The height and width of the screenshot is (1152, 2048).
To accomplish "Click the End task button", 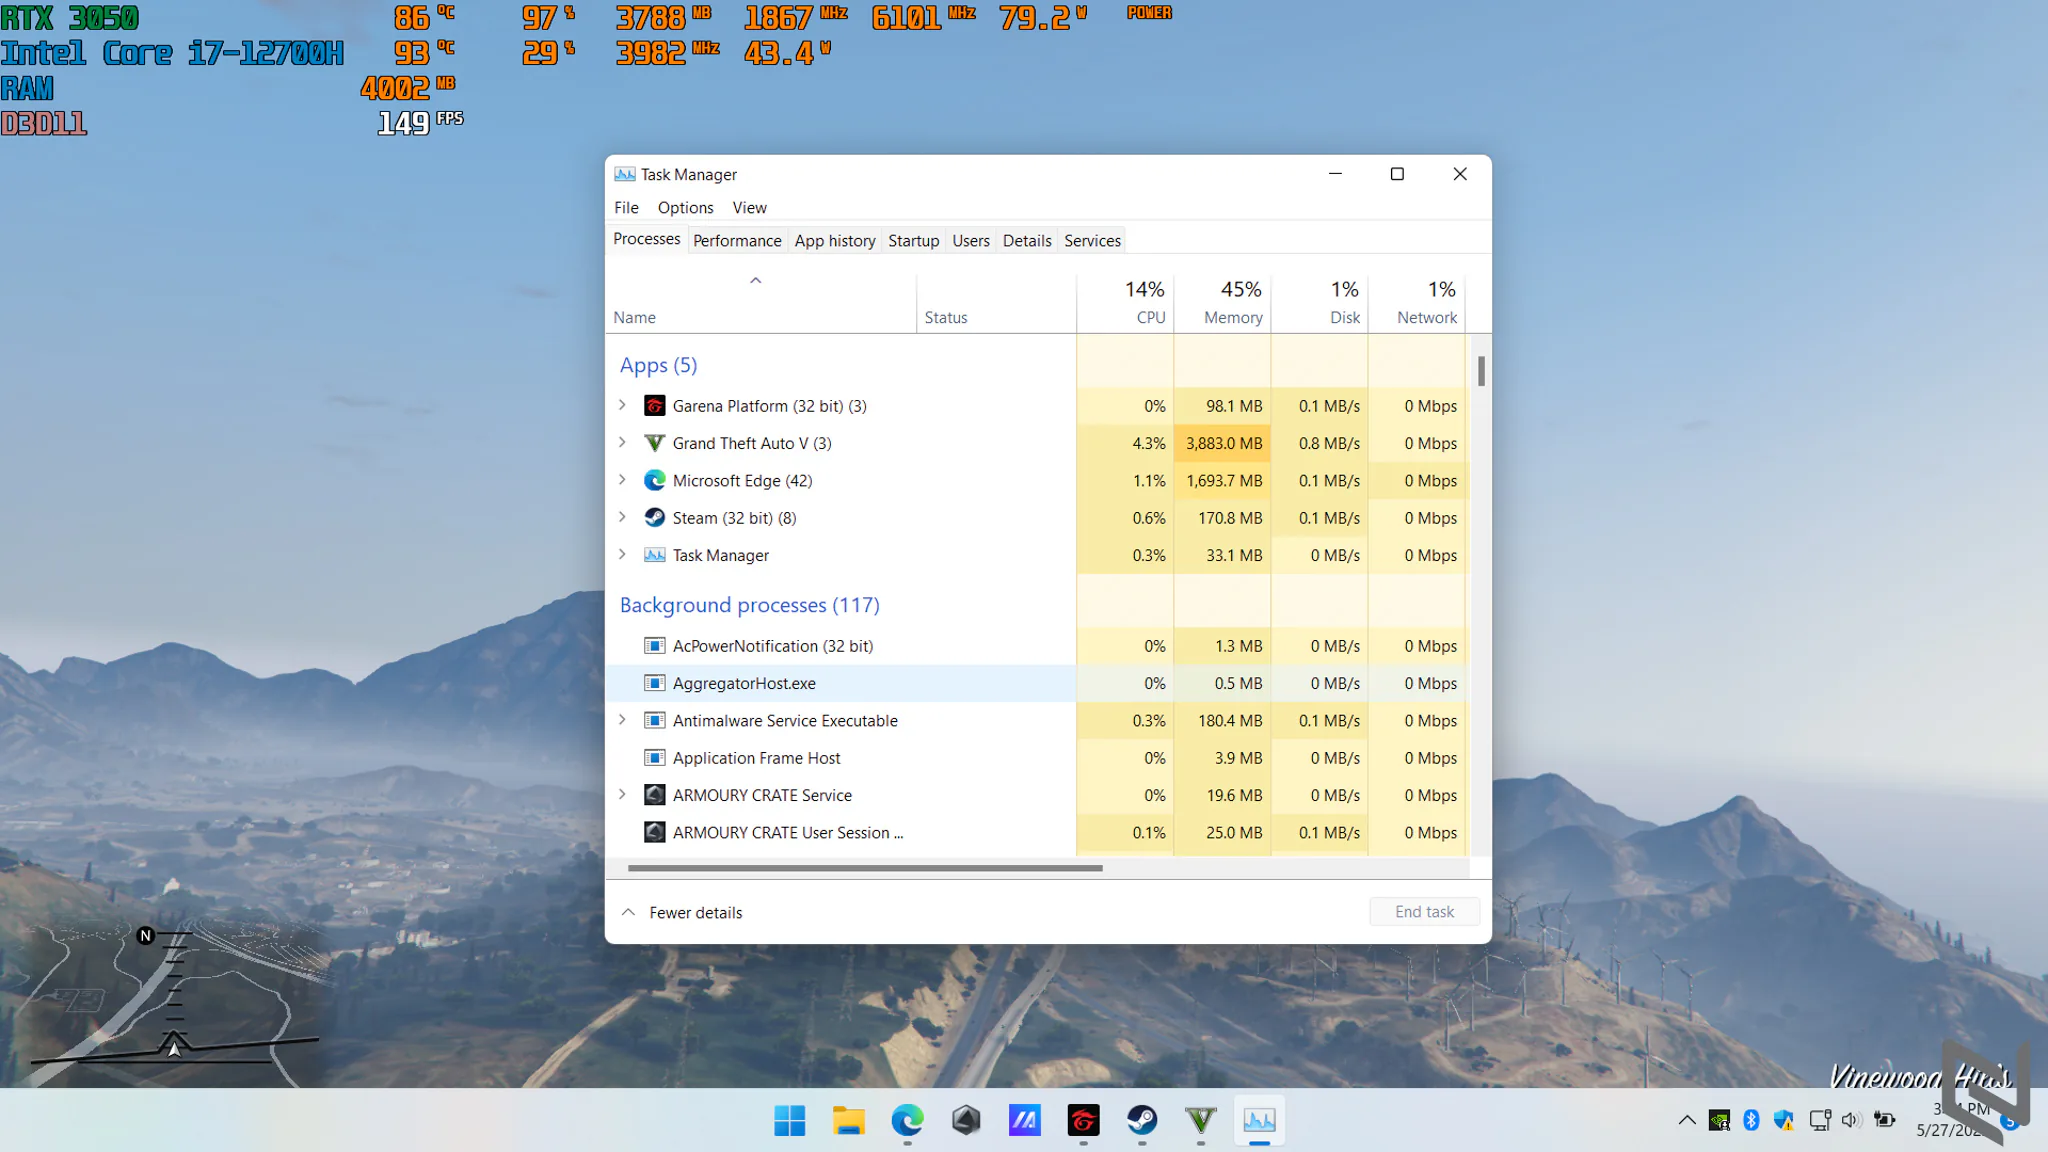I will pos(1424,912).
